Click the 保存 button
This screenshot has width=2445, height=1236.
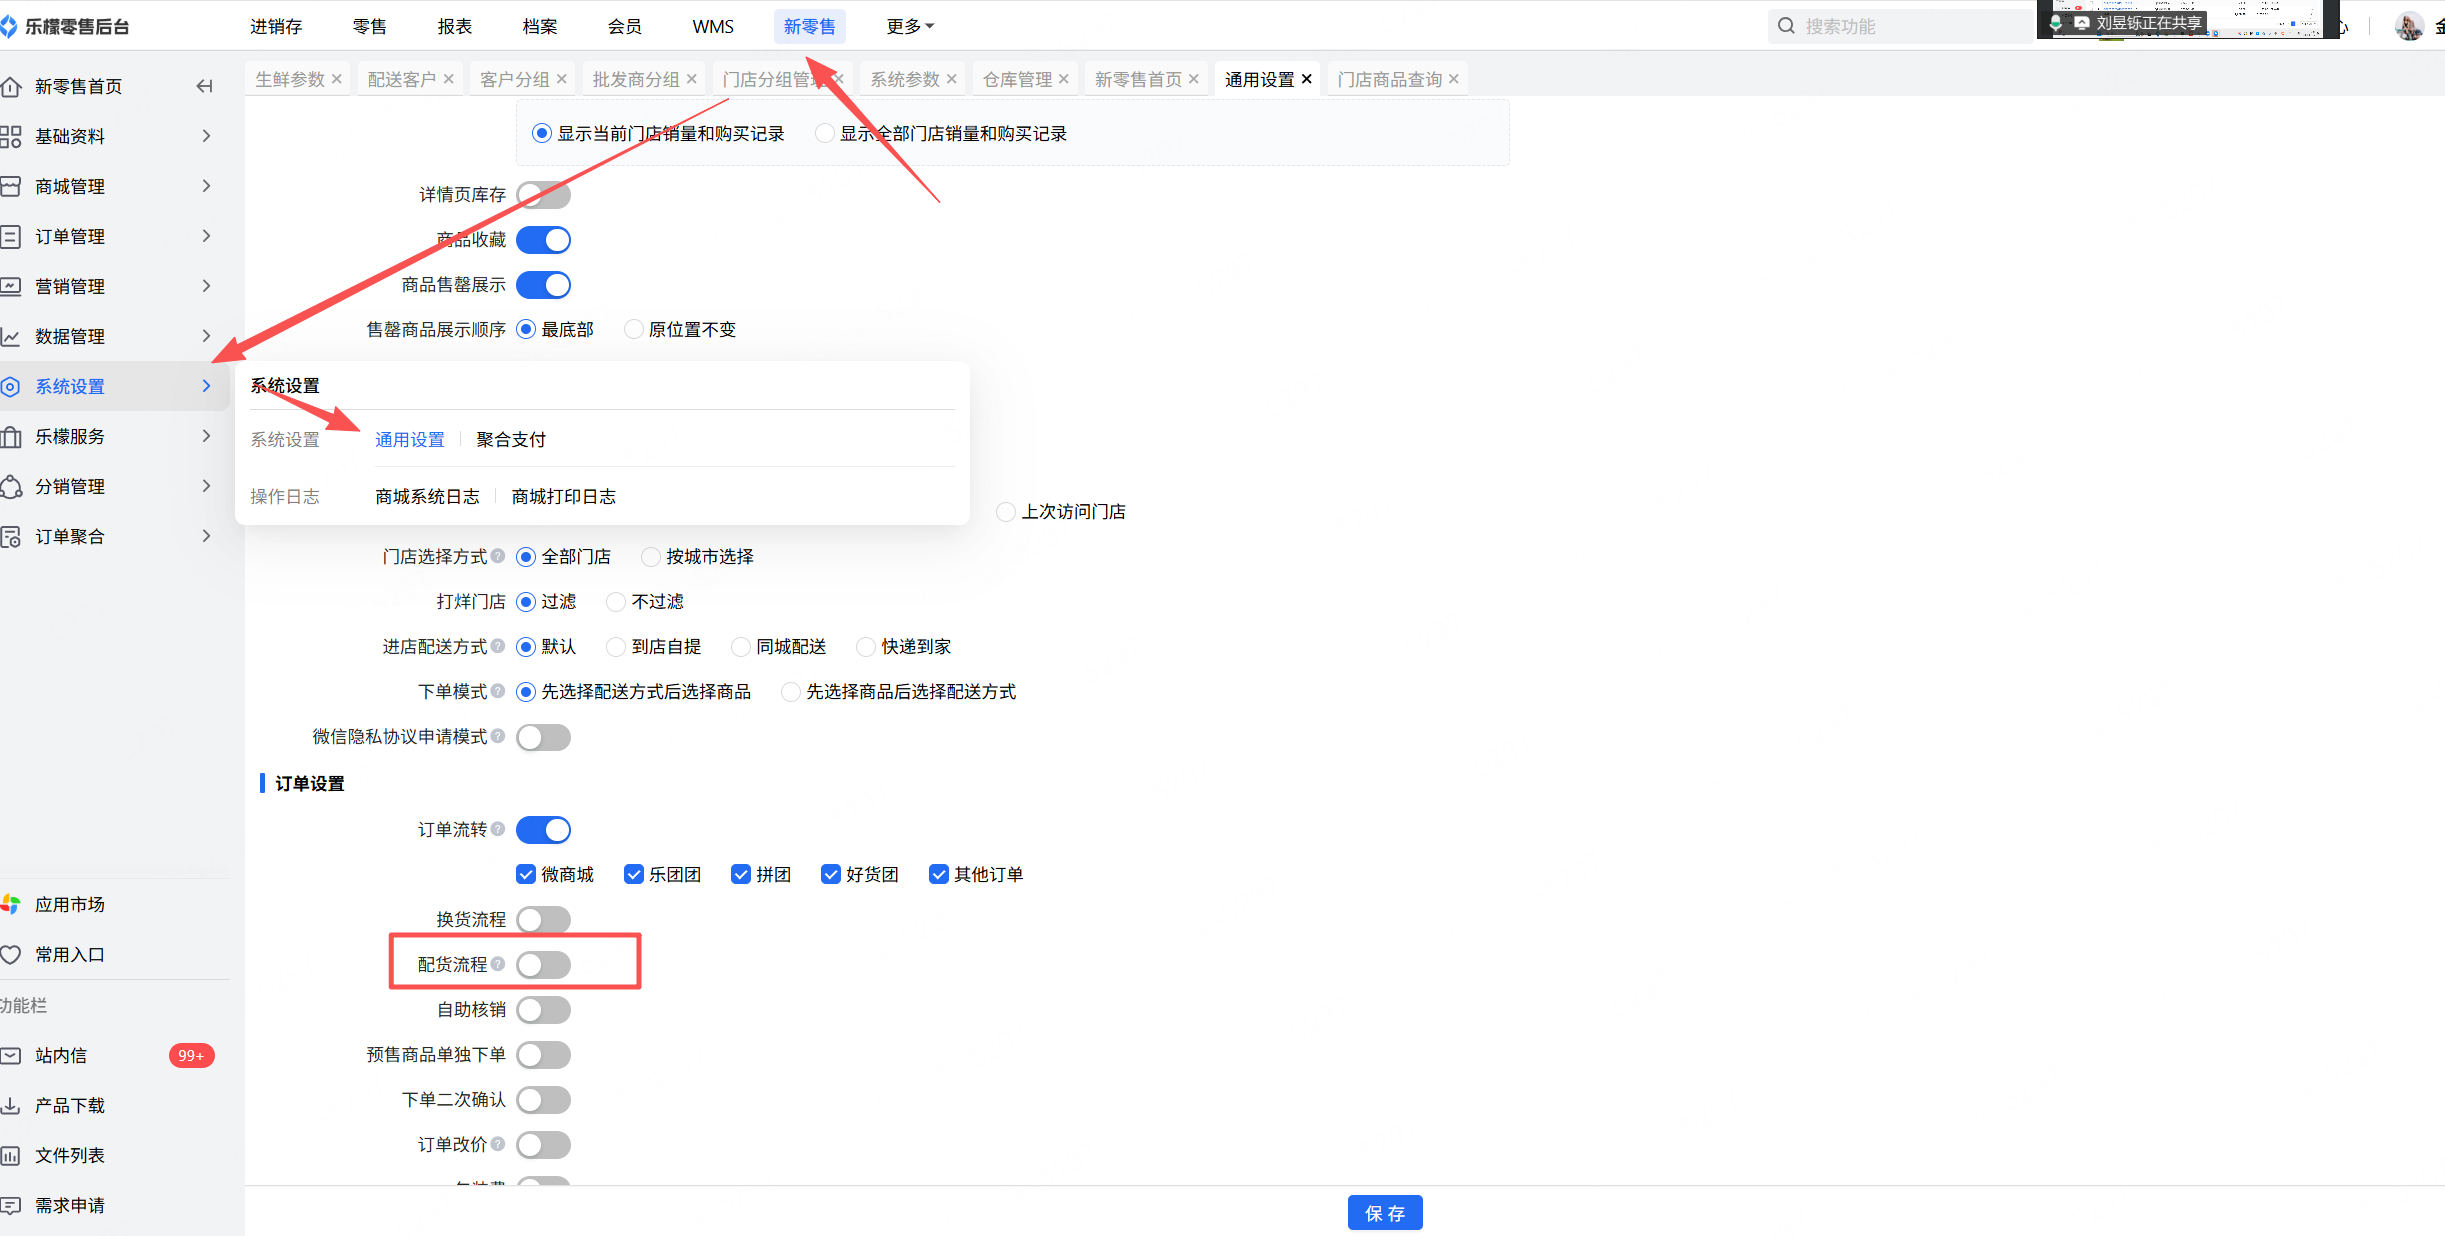tap(1384, 1213)
